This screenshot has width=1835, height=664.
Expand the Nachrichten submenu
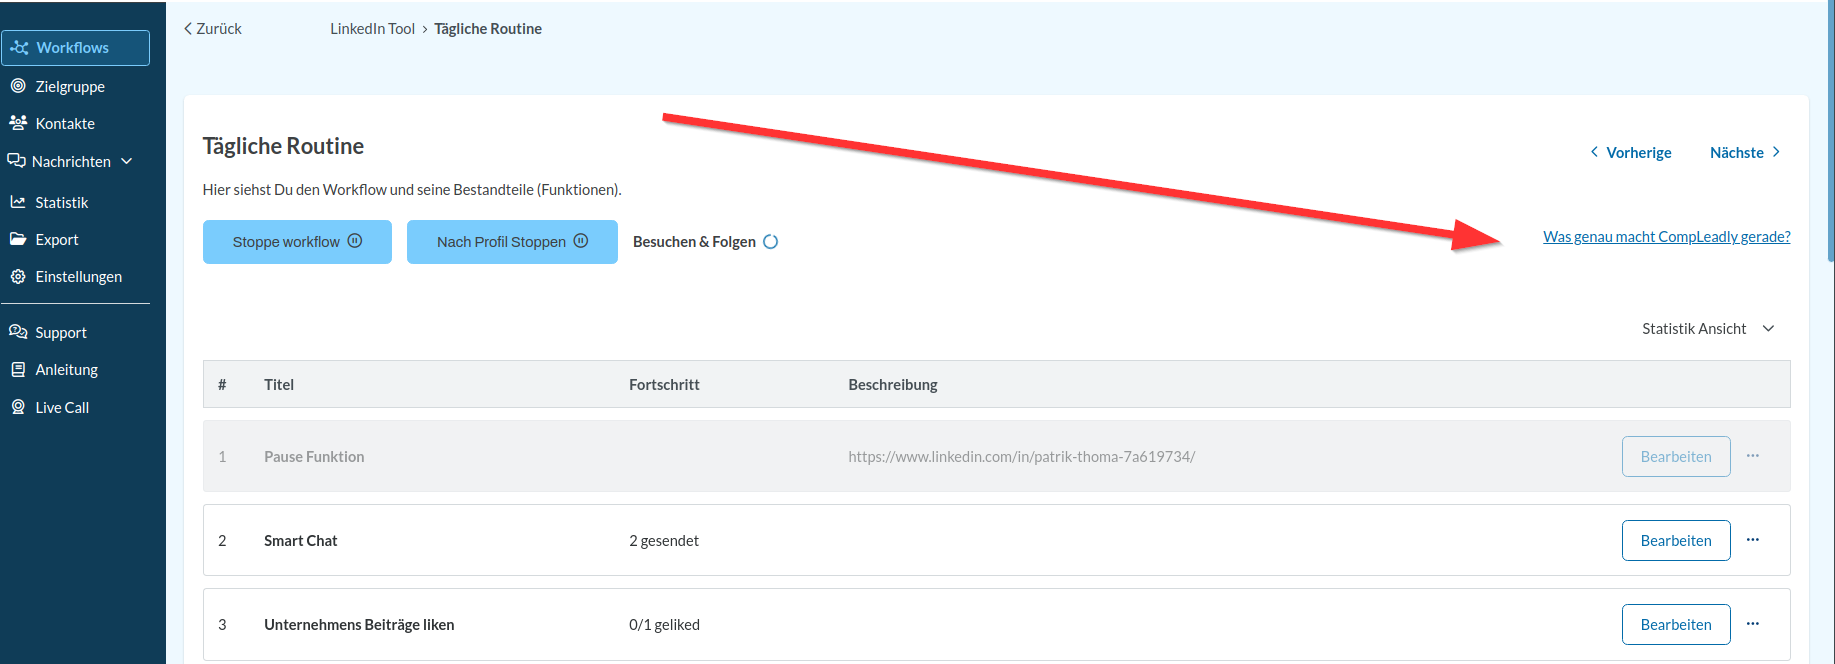point(127,161)
